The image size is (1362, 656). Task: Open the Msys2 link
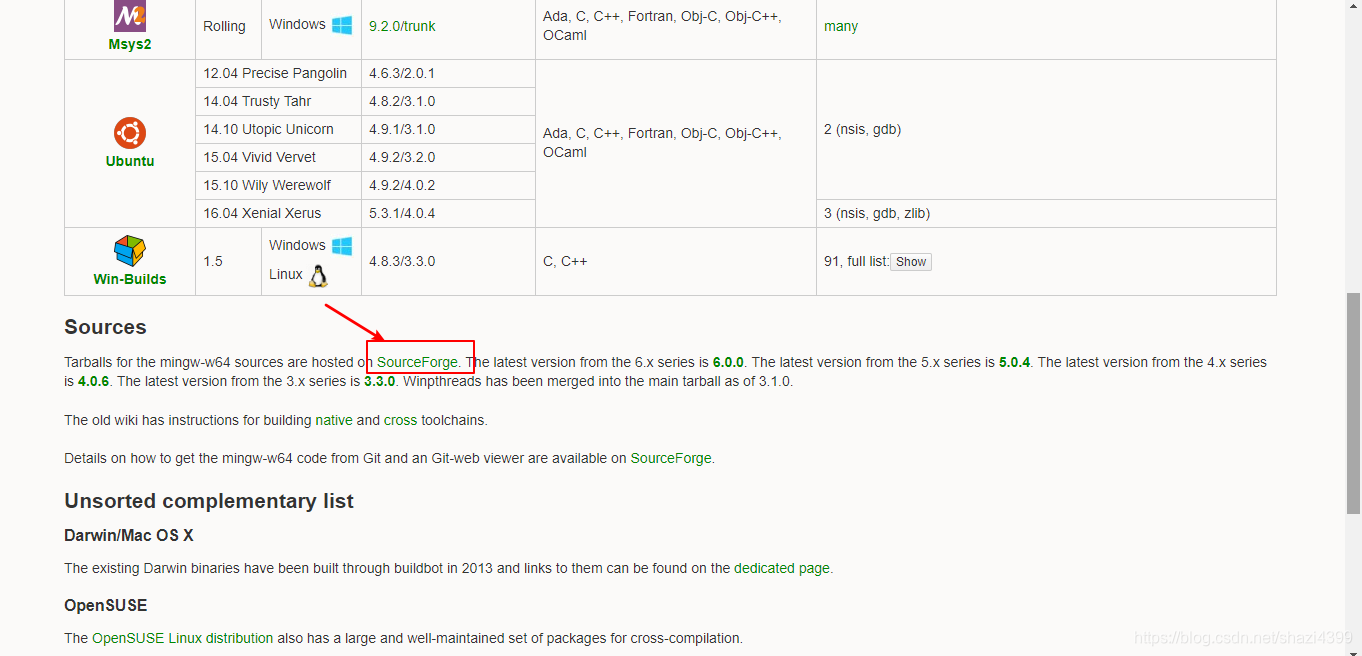point(130,44)
